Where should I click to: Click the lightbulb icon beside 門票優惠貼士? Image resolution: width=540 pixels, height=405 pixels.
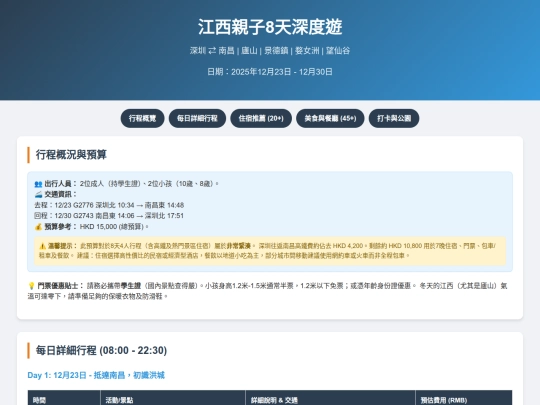[31, 286]
